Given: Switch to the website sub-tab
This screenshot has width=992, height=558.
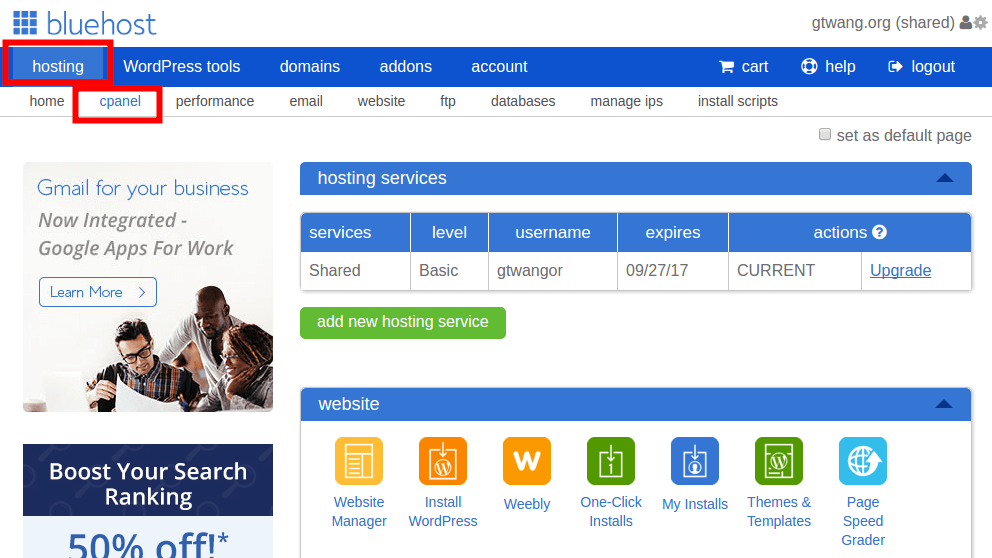Looking at the screenshot, I should point(381,101).
